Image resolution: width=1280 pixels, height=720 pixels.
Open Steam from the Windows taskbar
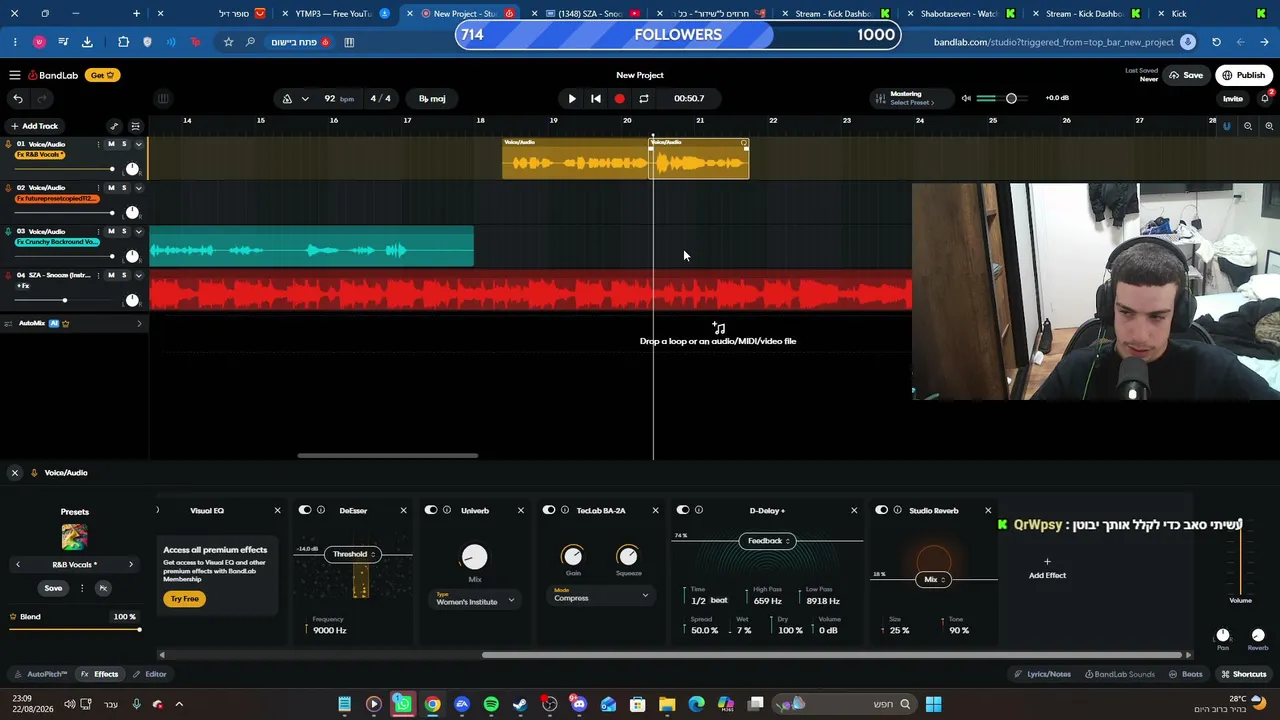pos(520,704)
